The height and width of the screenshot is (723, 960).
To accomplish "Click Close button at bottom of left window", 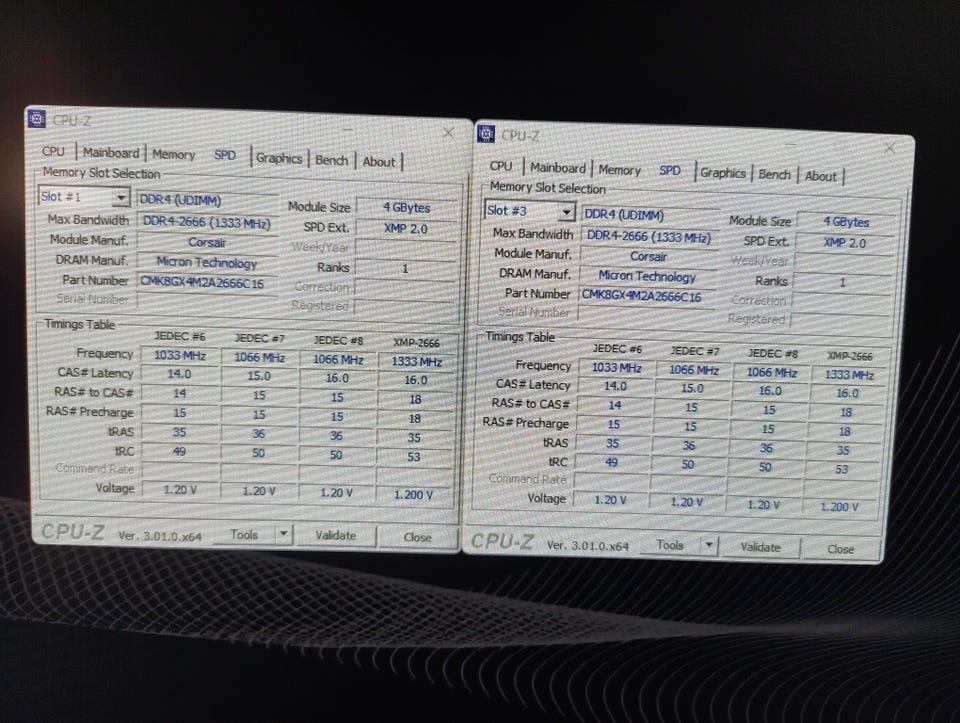I will (x=418, y=538).
